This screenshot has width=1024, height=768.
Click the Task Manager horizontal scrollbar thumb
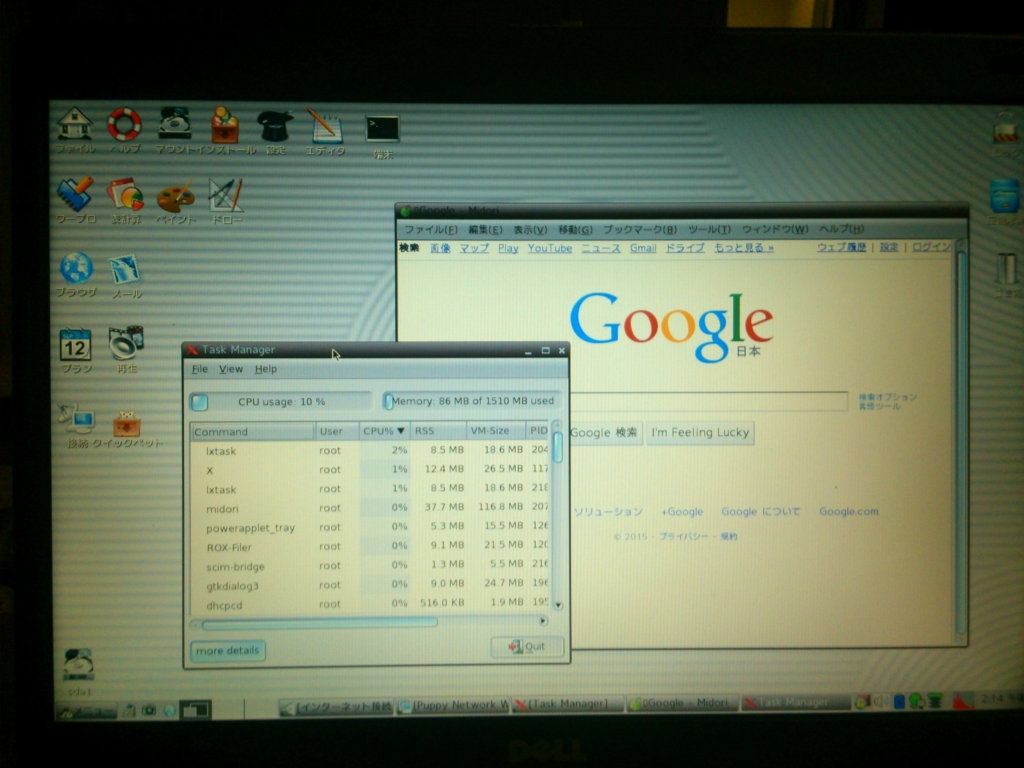tap(319, 624)
